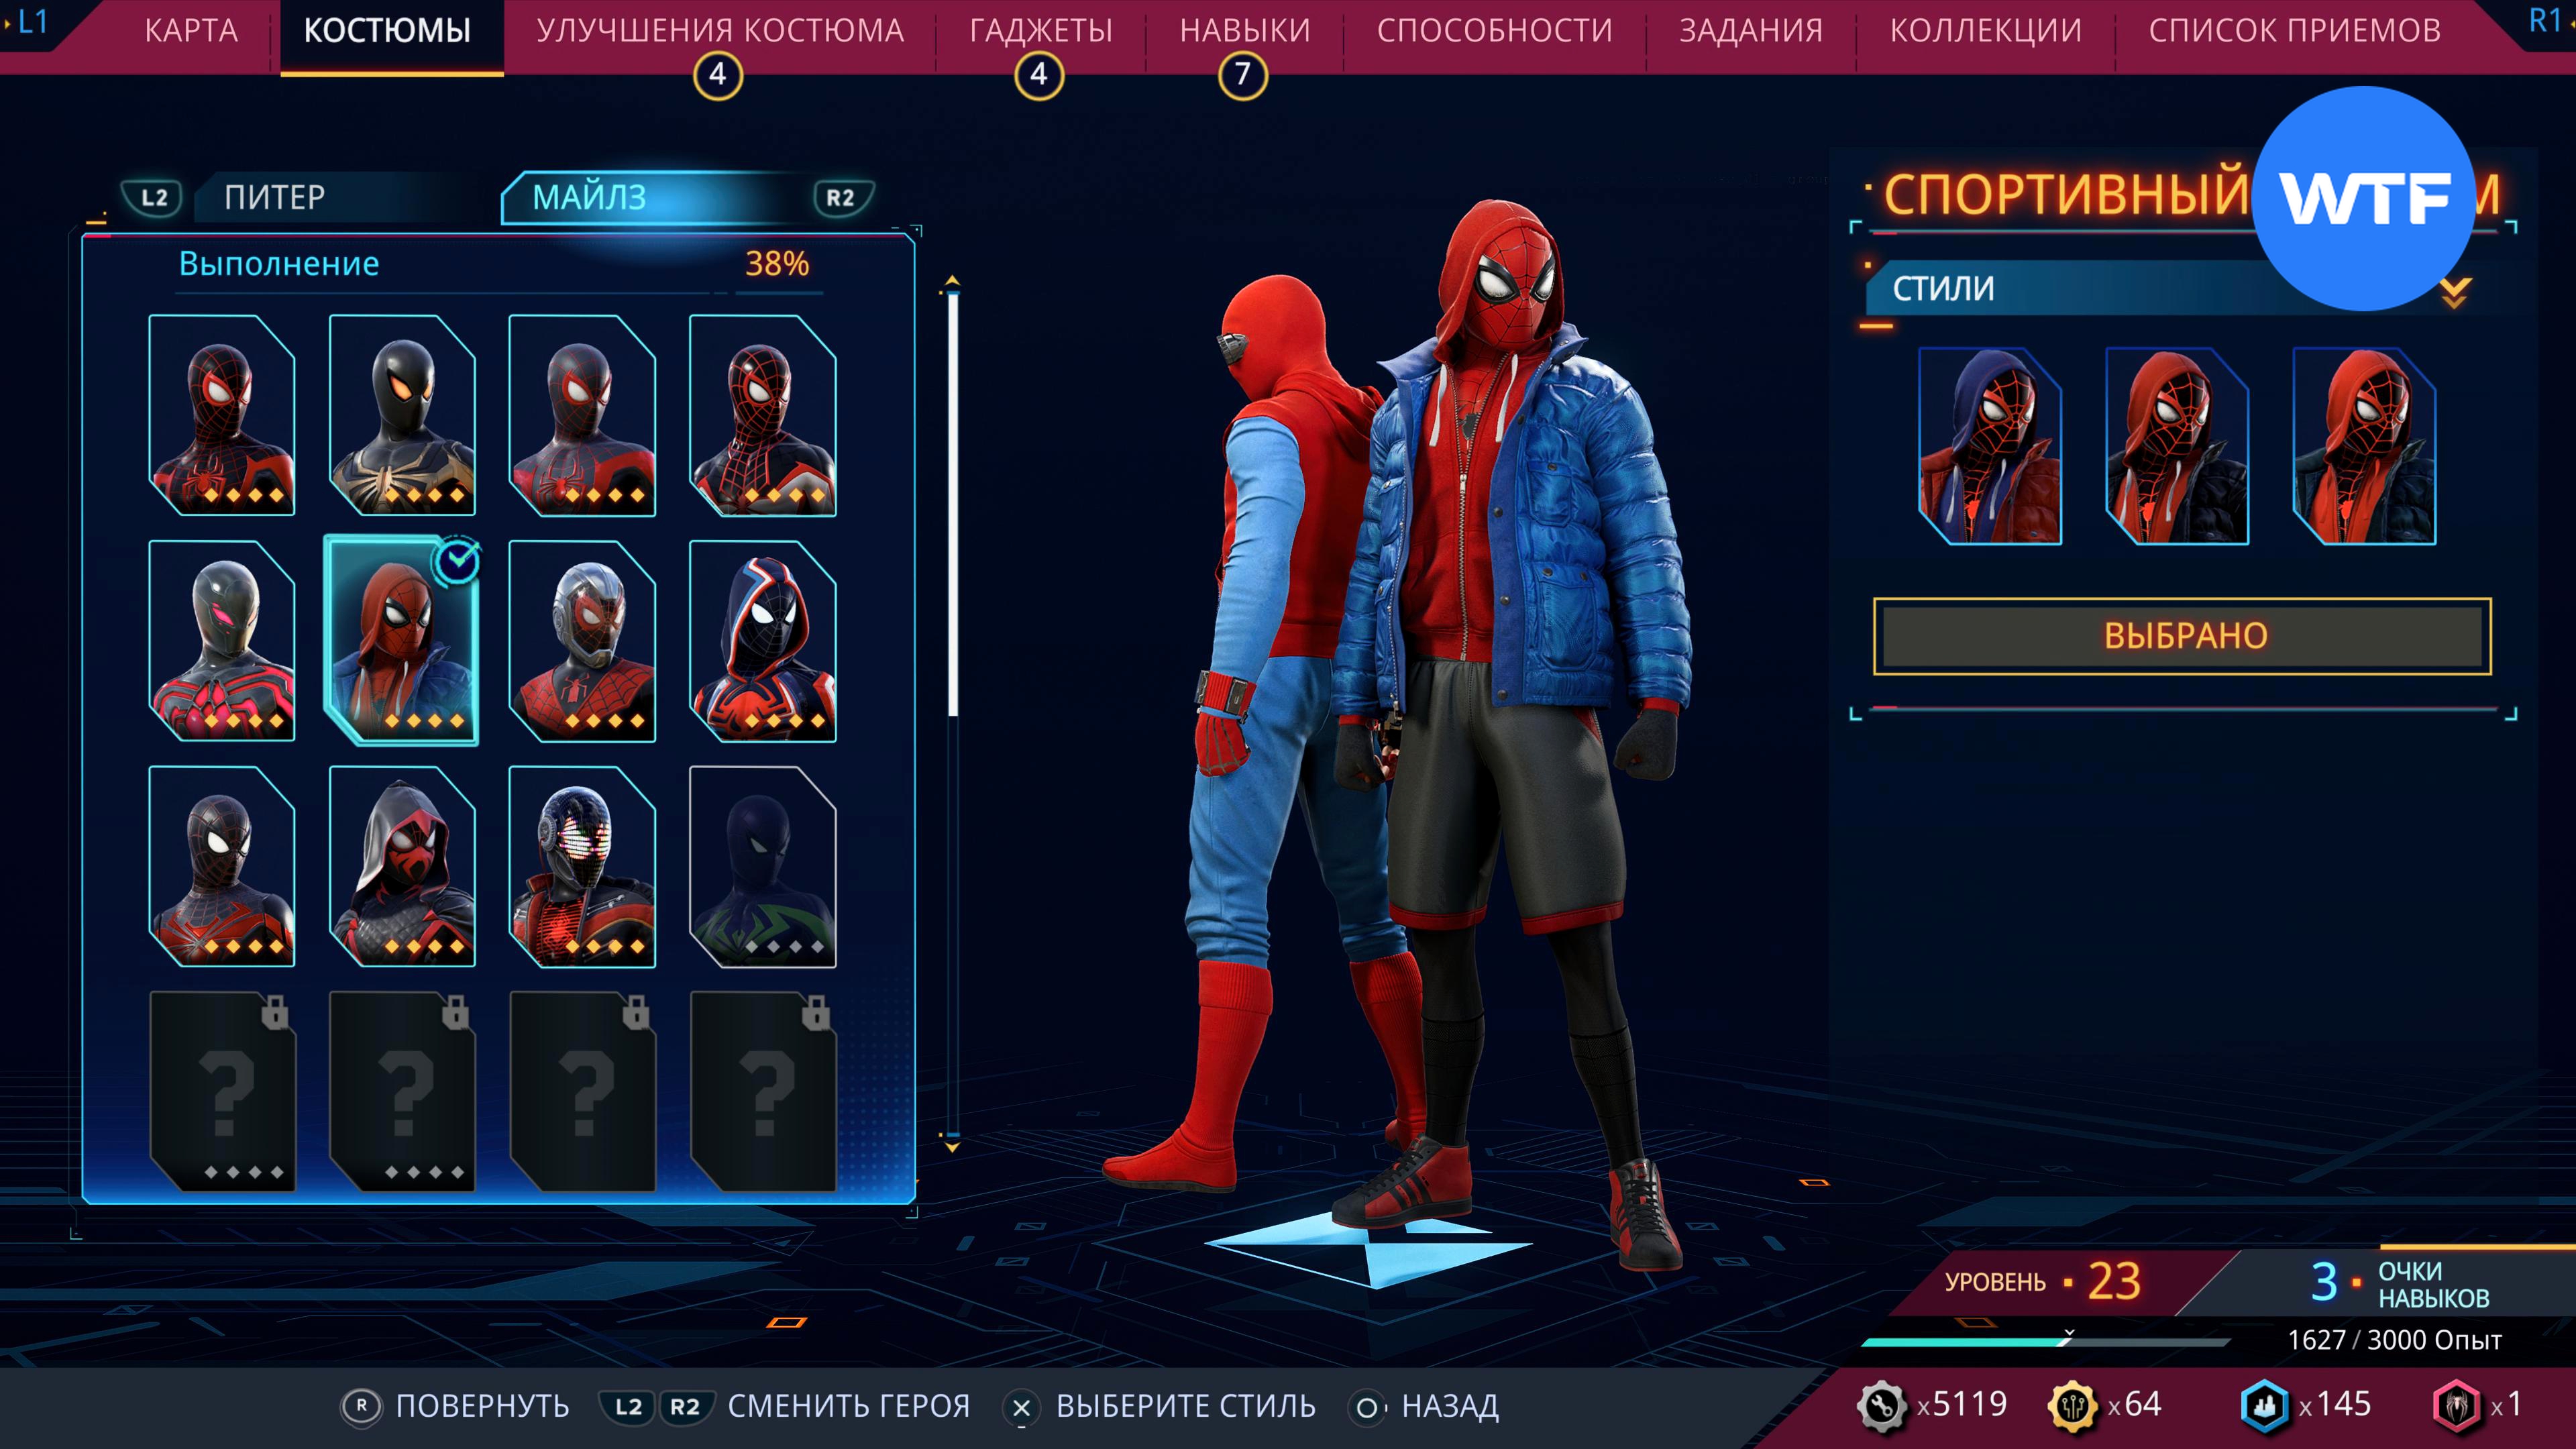2576x1449 pixels.
Task: Pick the dark navy hooded suit
Action: (x=762, y=640)
